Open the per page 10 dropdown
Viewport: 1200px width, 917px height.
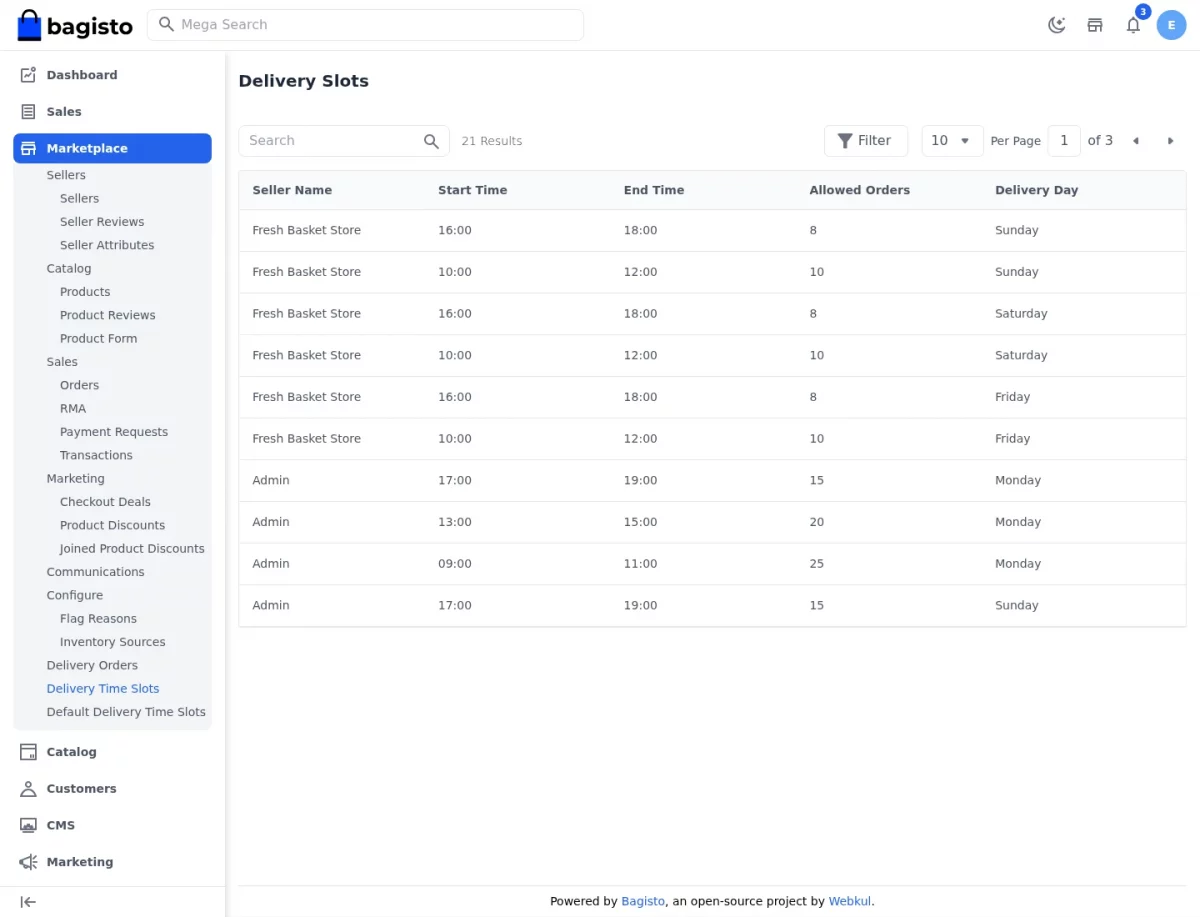(952, 141)
